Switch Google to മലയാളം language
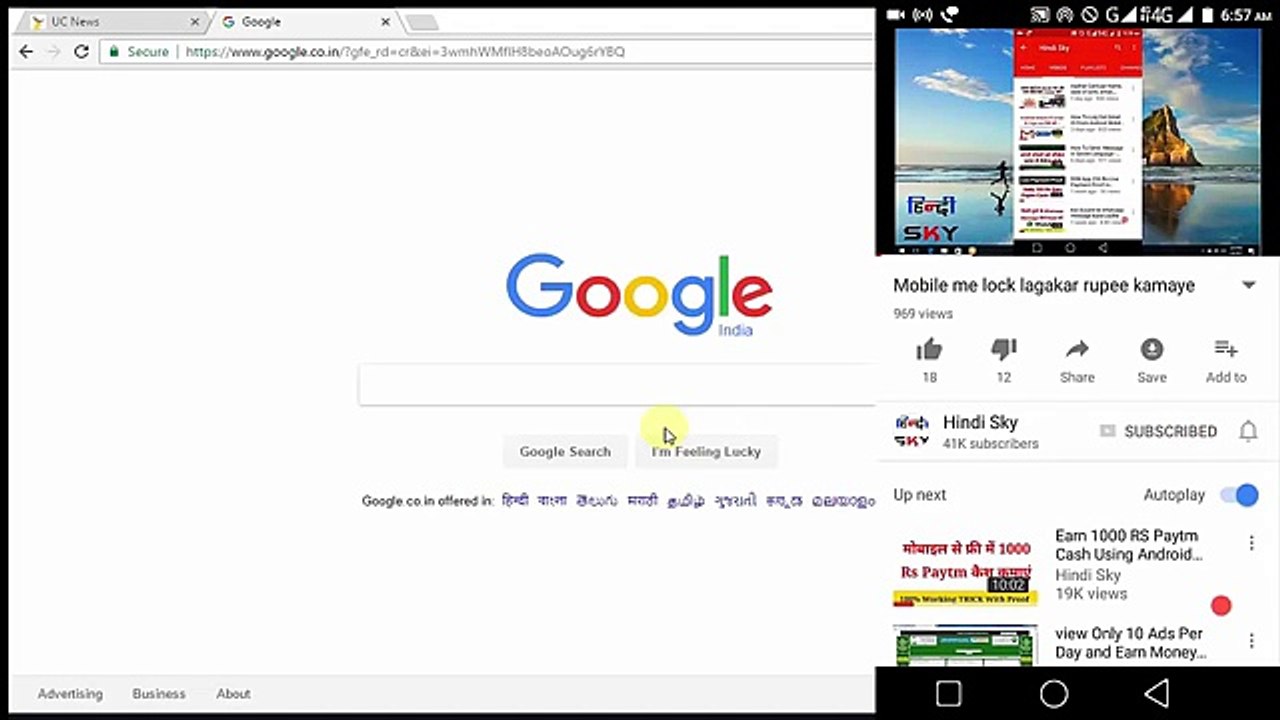The height and width of the screenshot is (720, 1280). (x=843, y=501)
